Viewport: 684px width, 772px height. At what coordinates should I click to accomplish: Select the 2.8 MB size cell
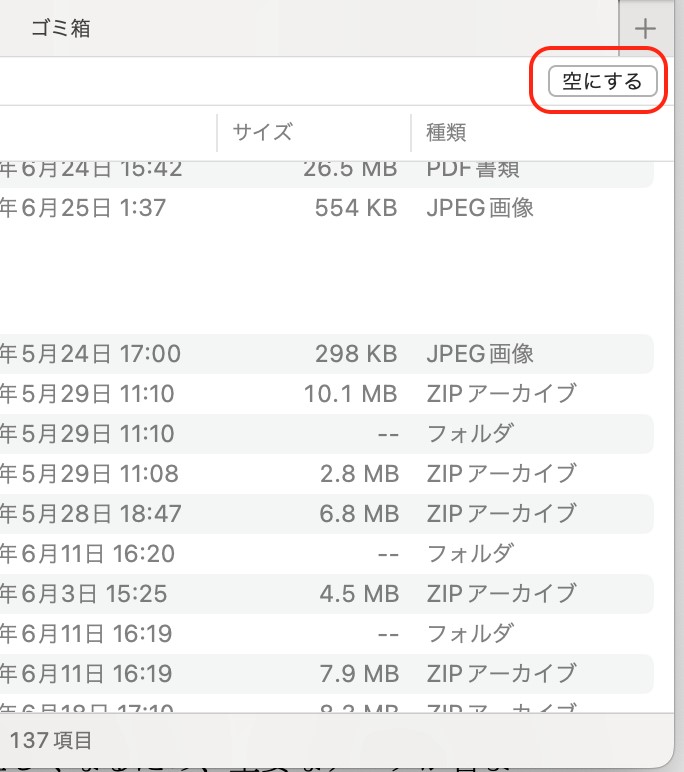[x=359, y=474]
